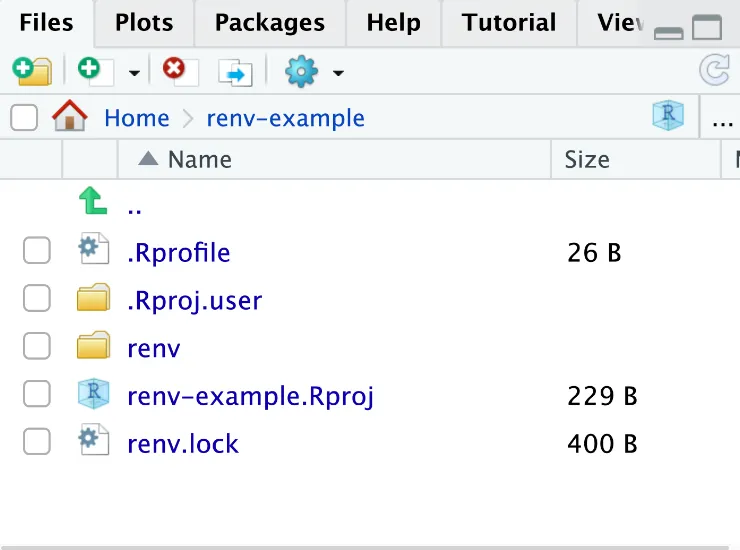Click the Home house icon

(70, 117)
